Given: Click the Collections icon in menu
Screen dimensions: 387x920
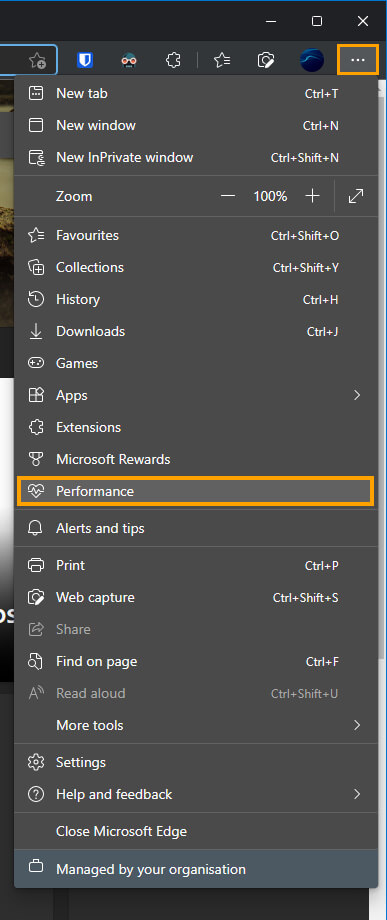Looking at the screenshot, I should point(36,268).
